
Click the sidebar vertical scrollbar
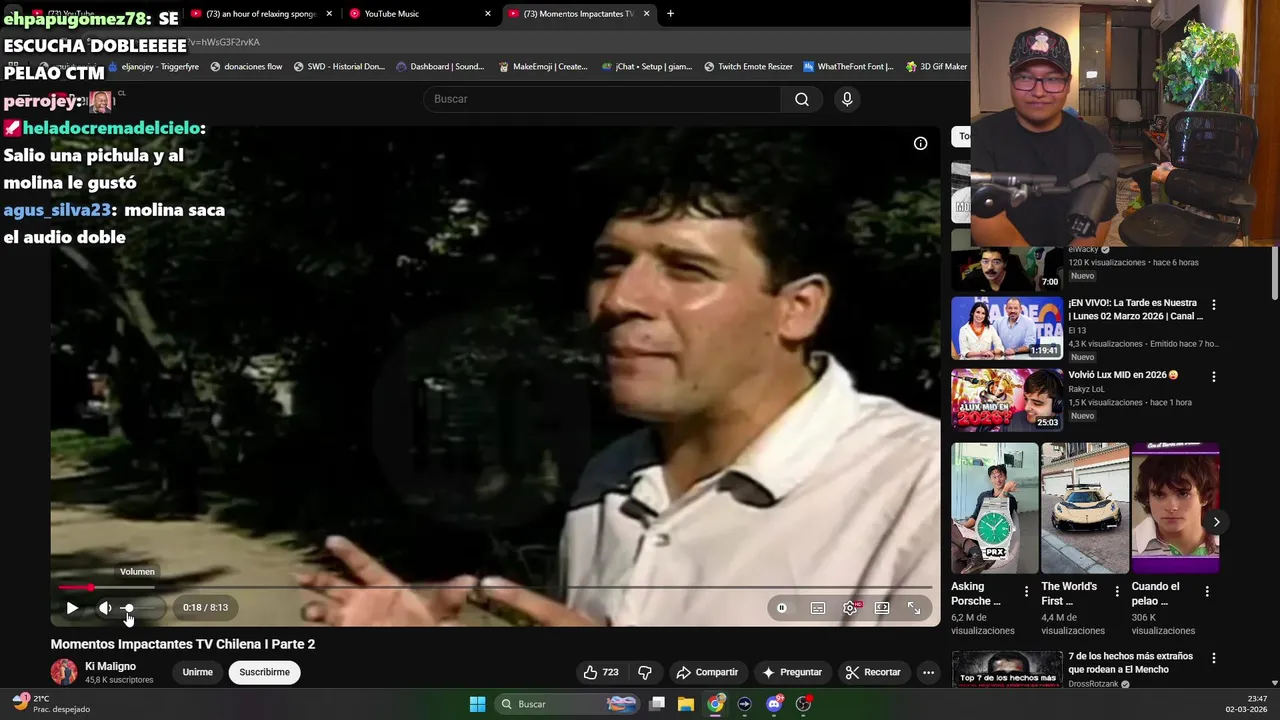tap(1274, 272)
